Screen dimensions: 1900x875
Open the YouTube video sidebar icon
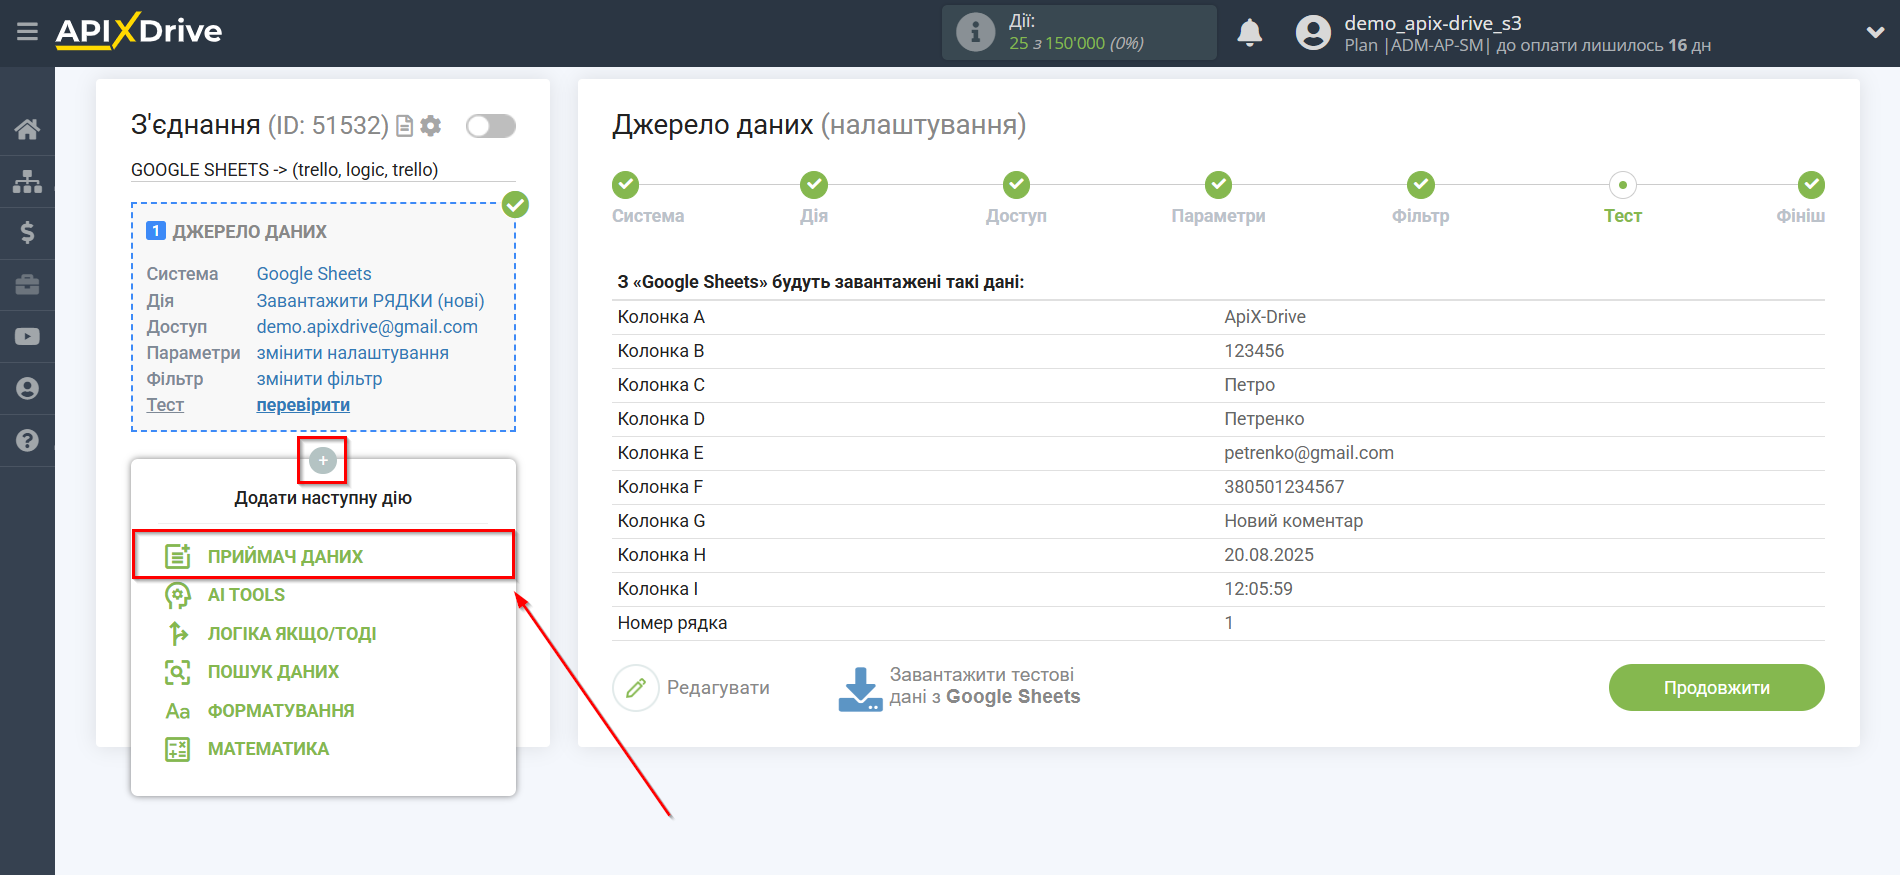27,337
